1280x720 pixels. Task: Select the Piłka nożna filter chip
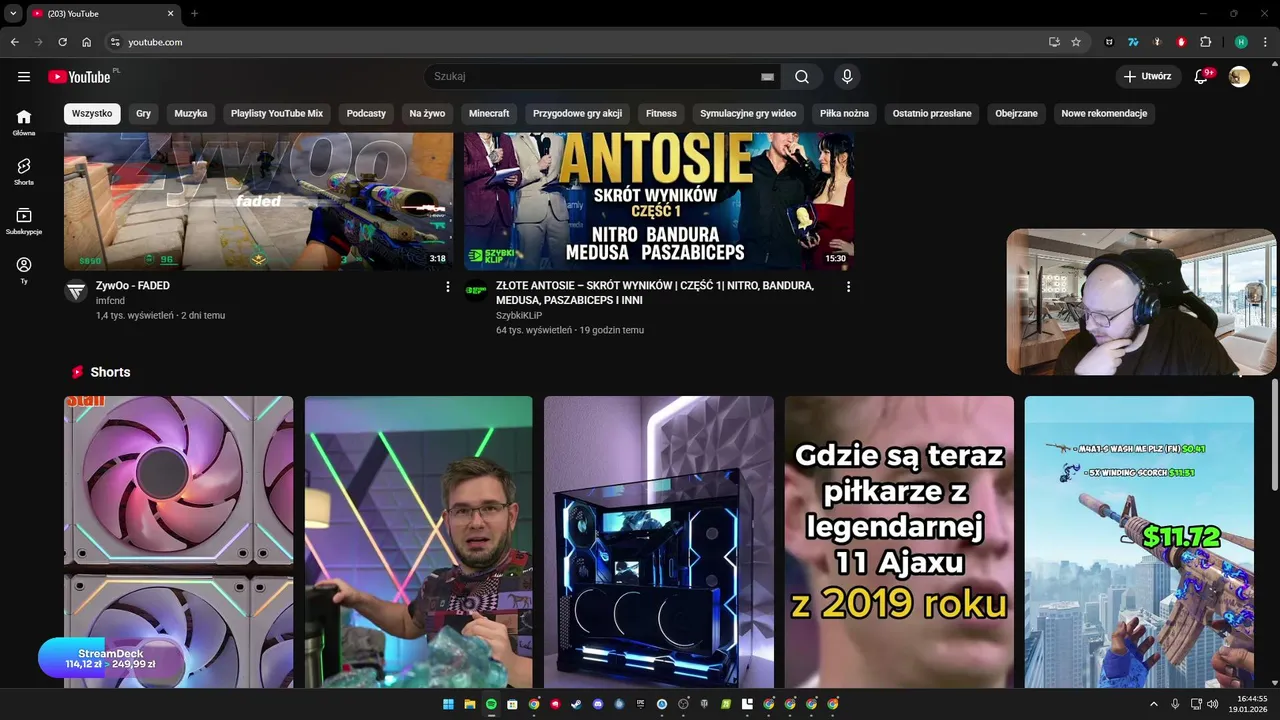(844, 114)
